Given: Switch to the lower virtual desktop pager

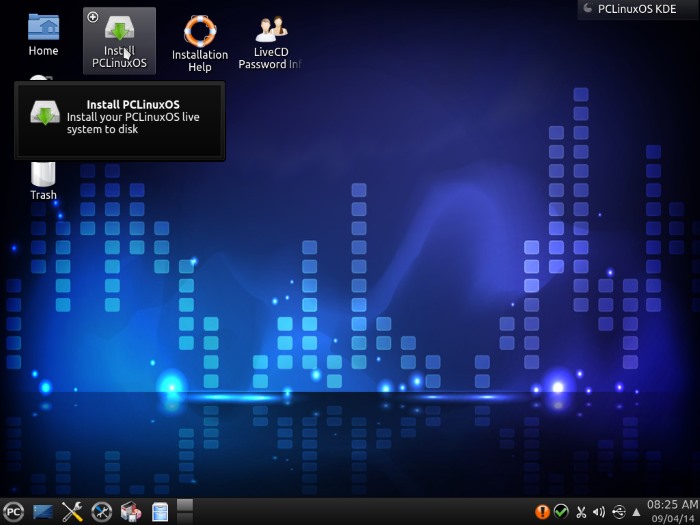Looking at the screenshot, I should pos(185,518).
